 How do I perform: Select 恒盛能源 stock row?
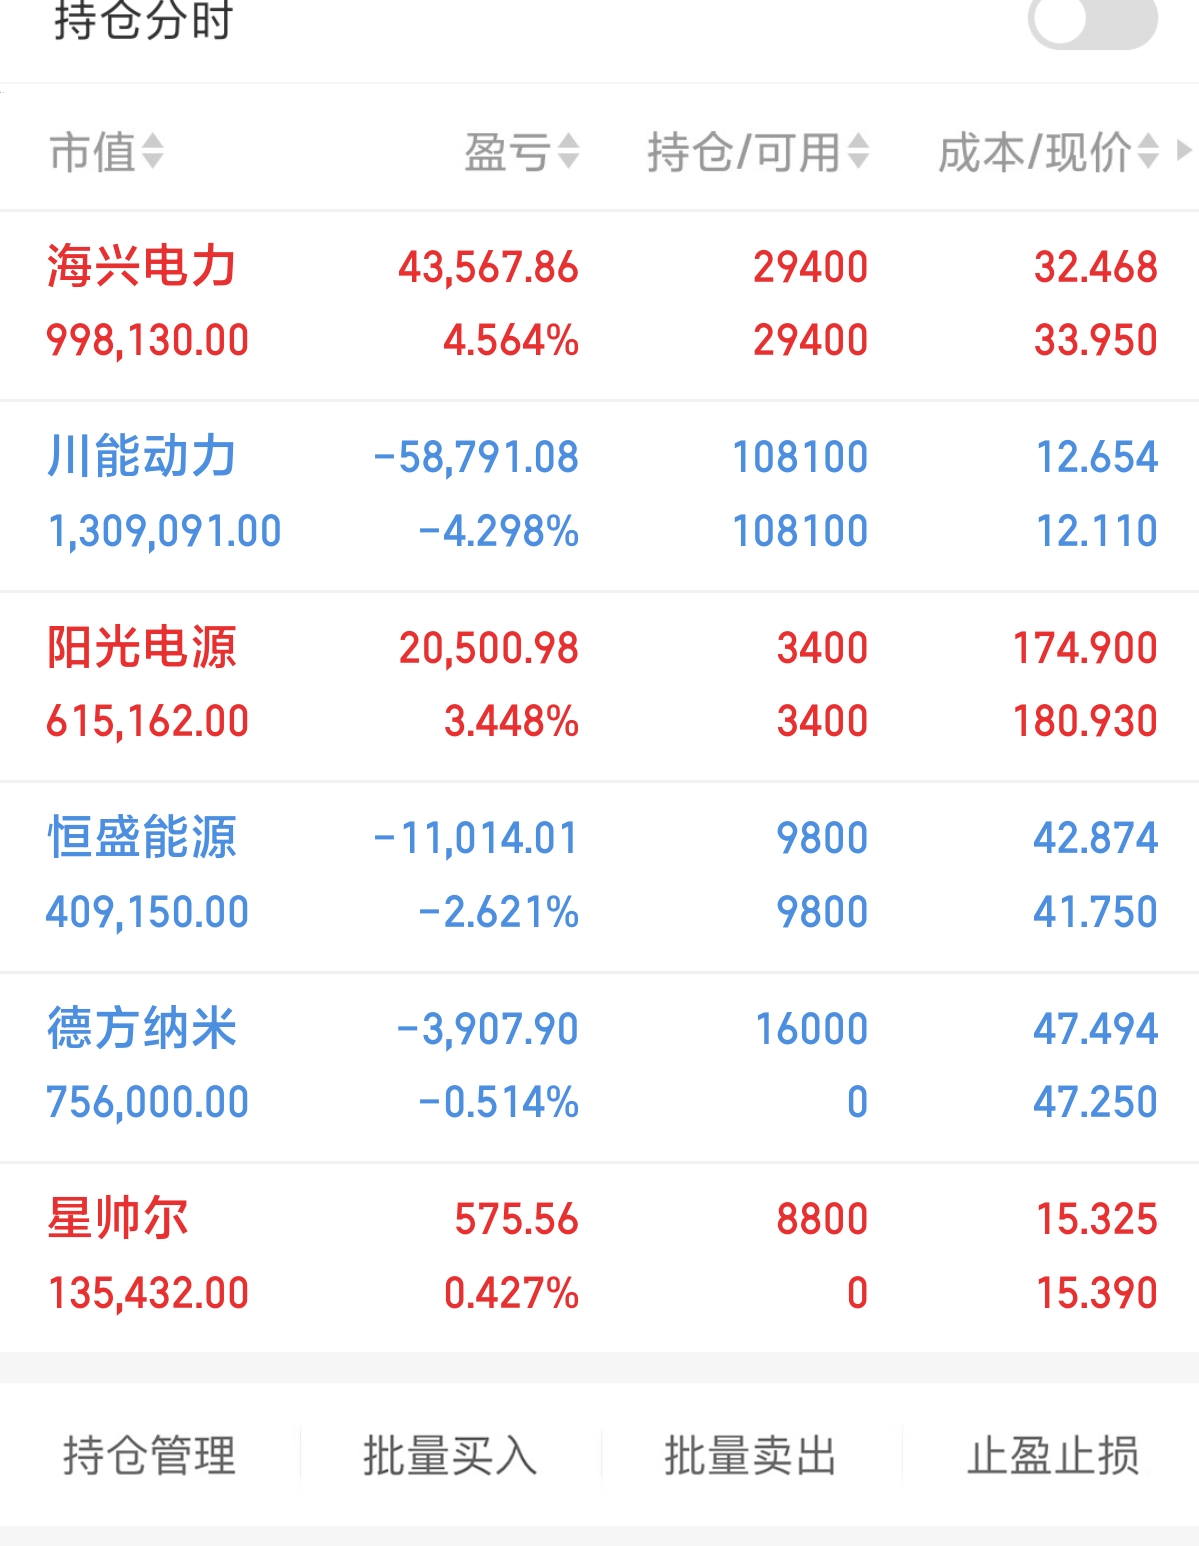(x=141, y=837)
